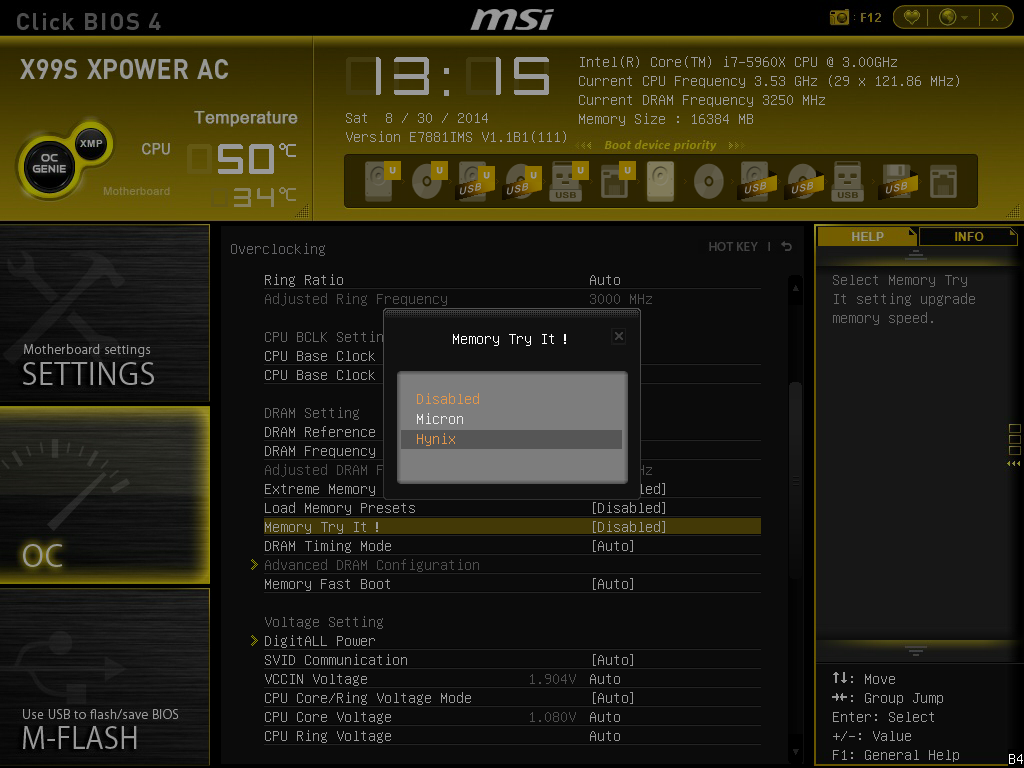
Task: Click the F12 screenshot camera icon
Action: [x=839, y=18]
